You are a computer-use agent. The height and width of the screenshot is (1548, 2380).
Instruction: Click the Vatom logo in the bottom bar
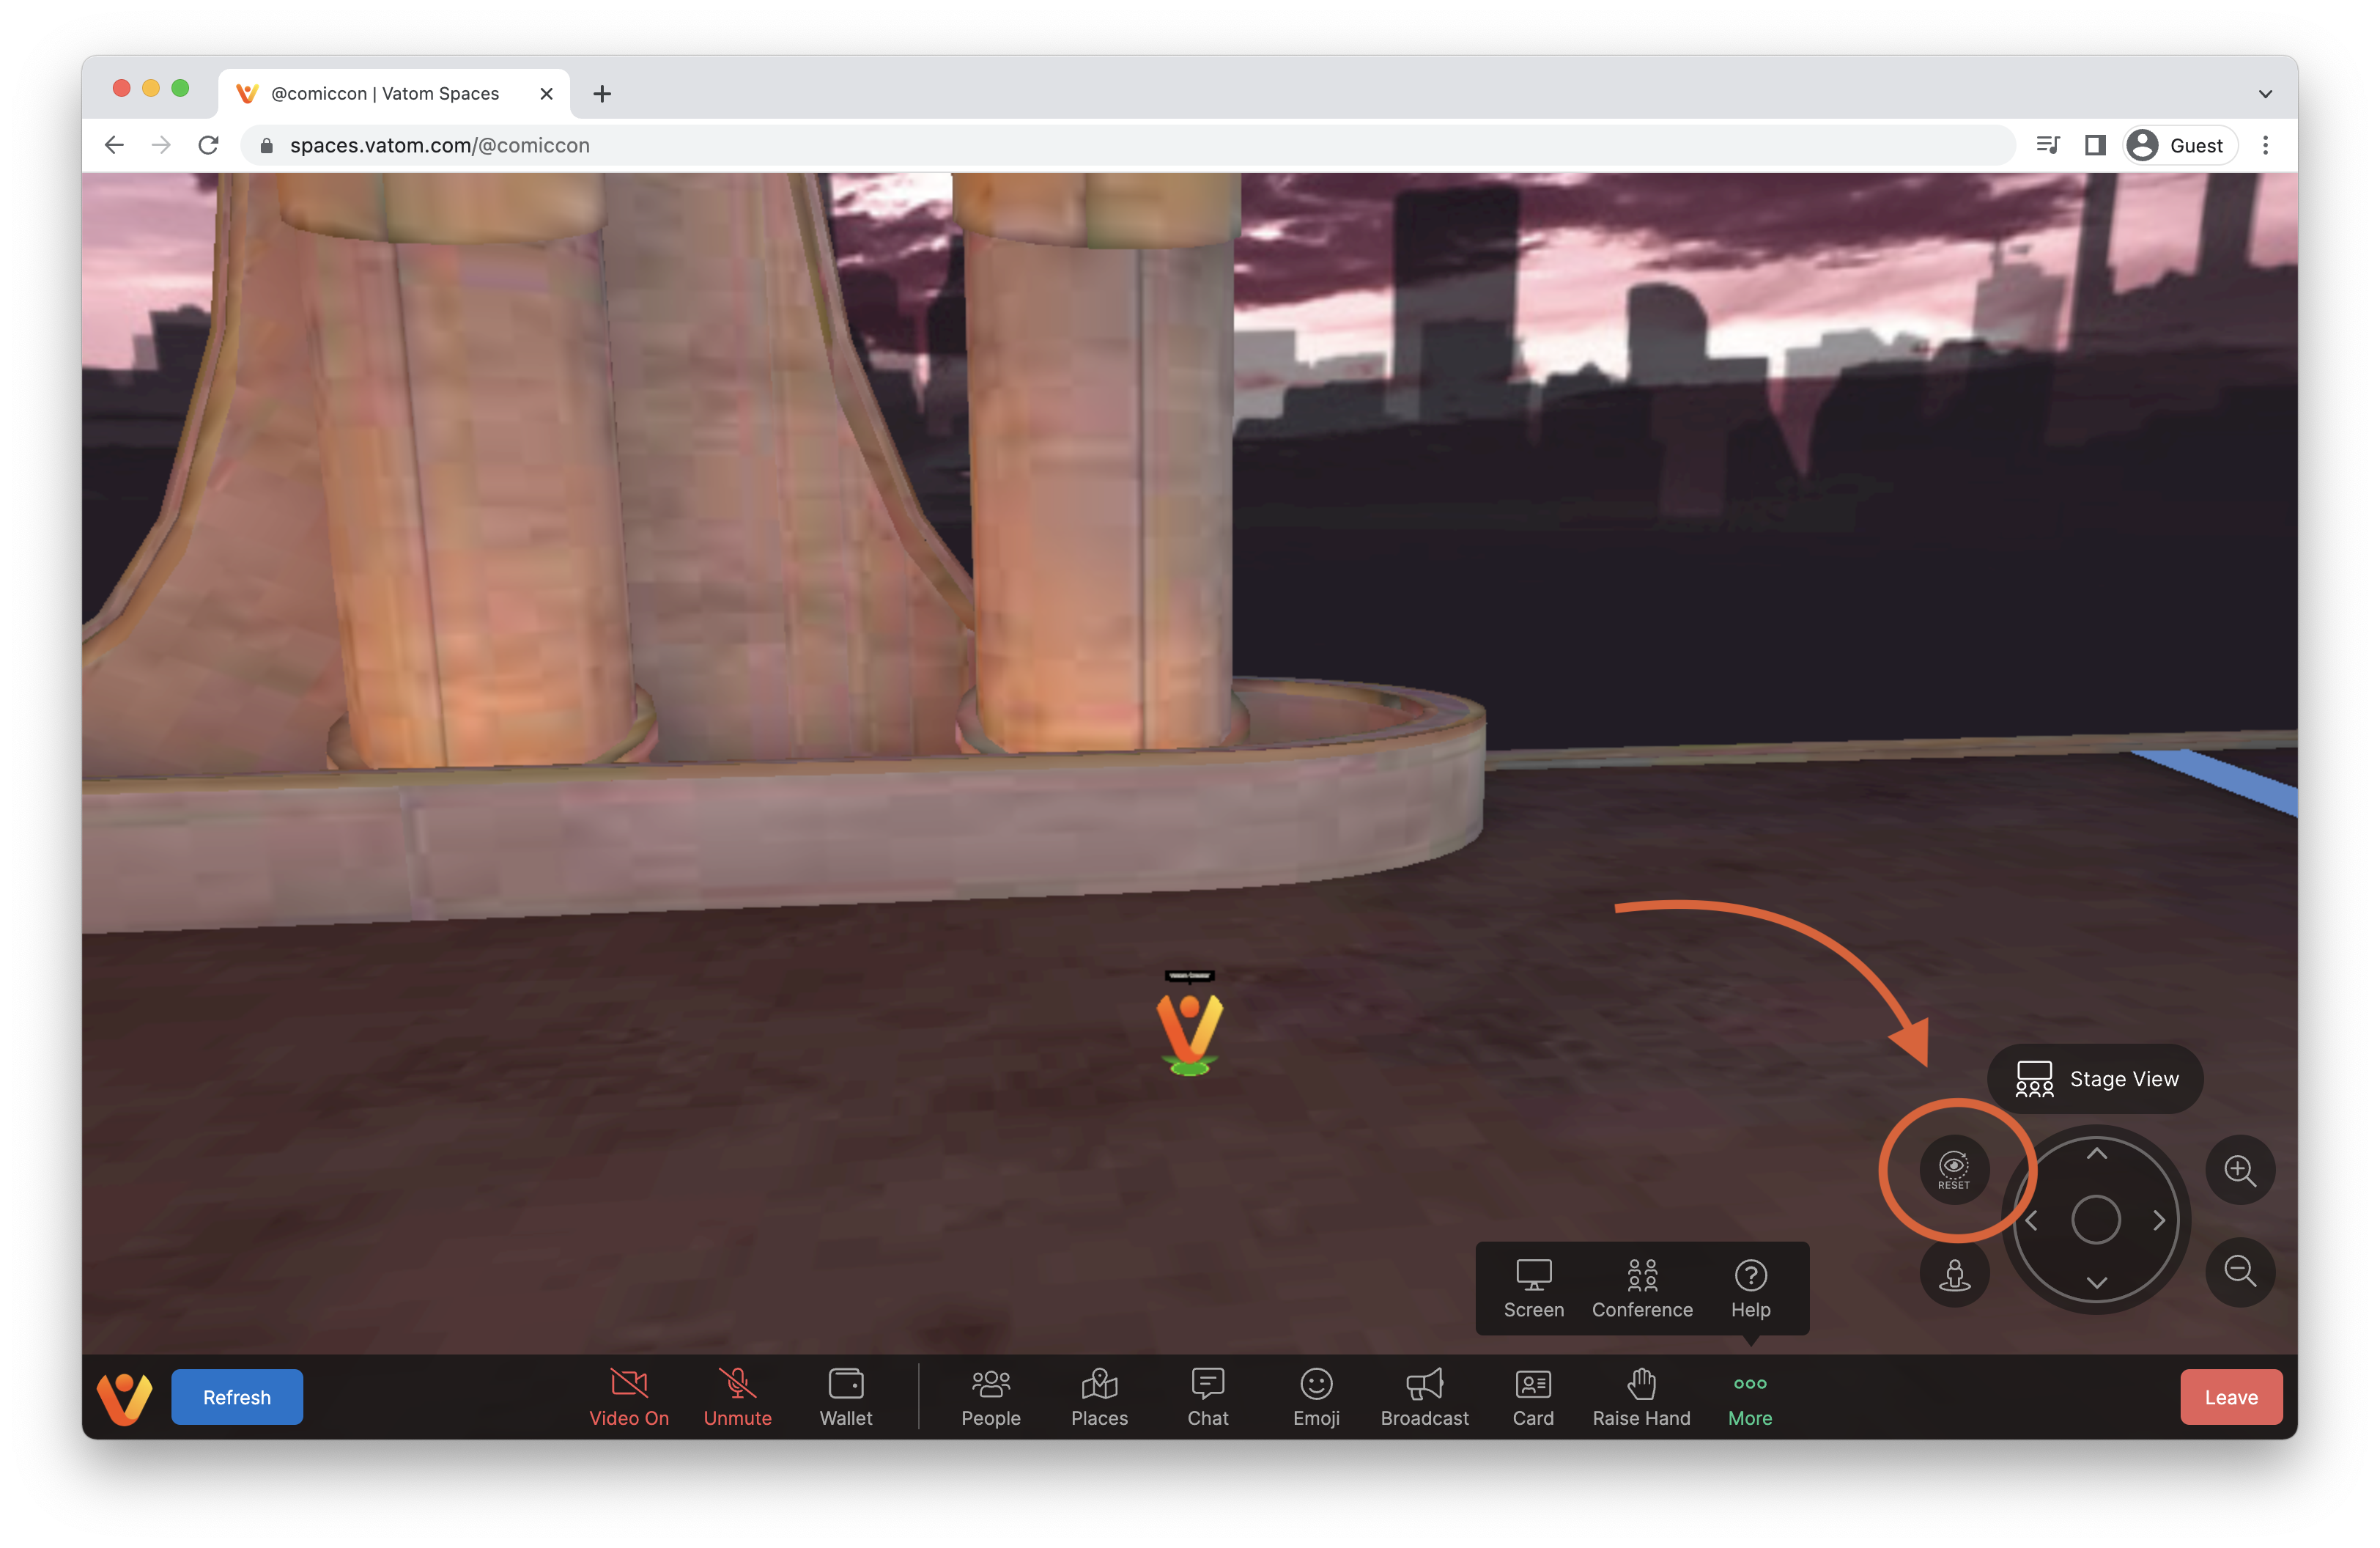[x=124, y=1398]
